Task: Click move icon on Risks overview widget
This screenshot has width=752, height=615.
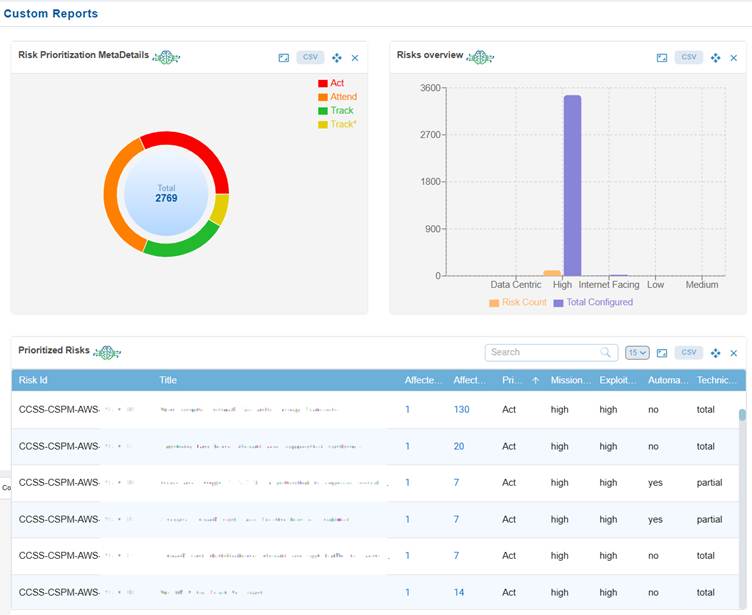Action: pyautogui.click(x=716, y=58)
